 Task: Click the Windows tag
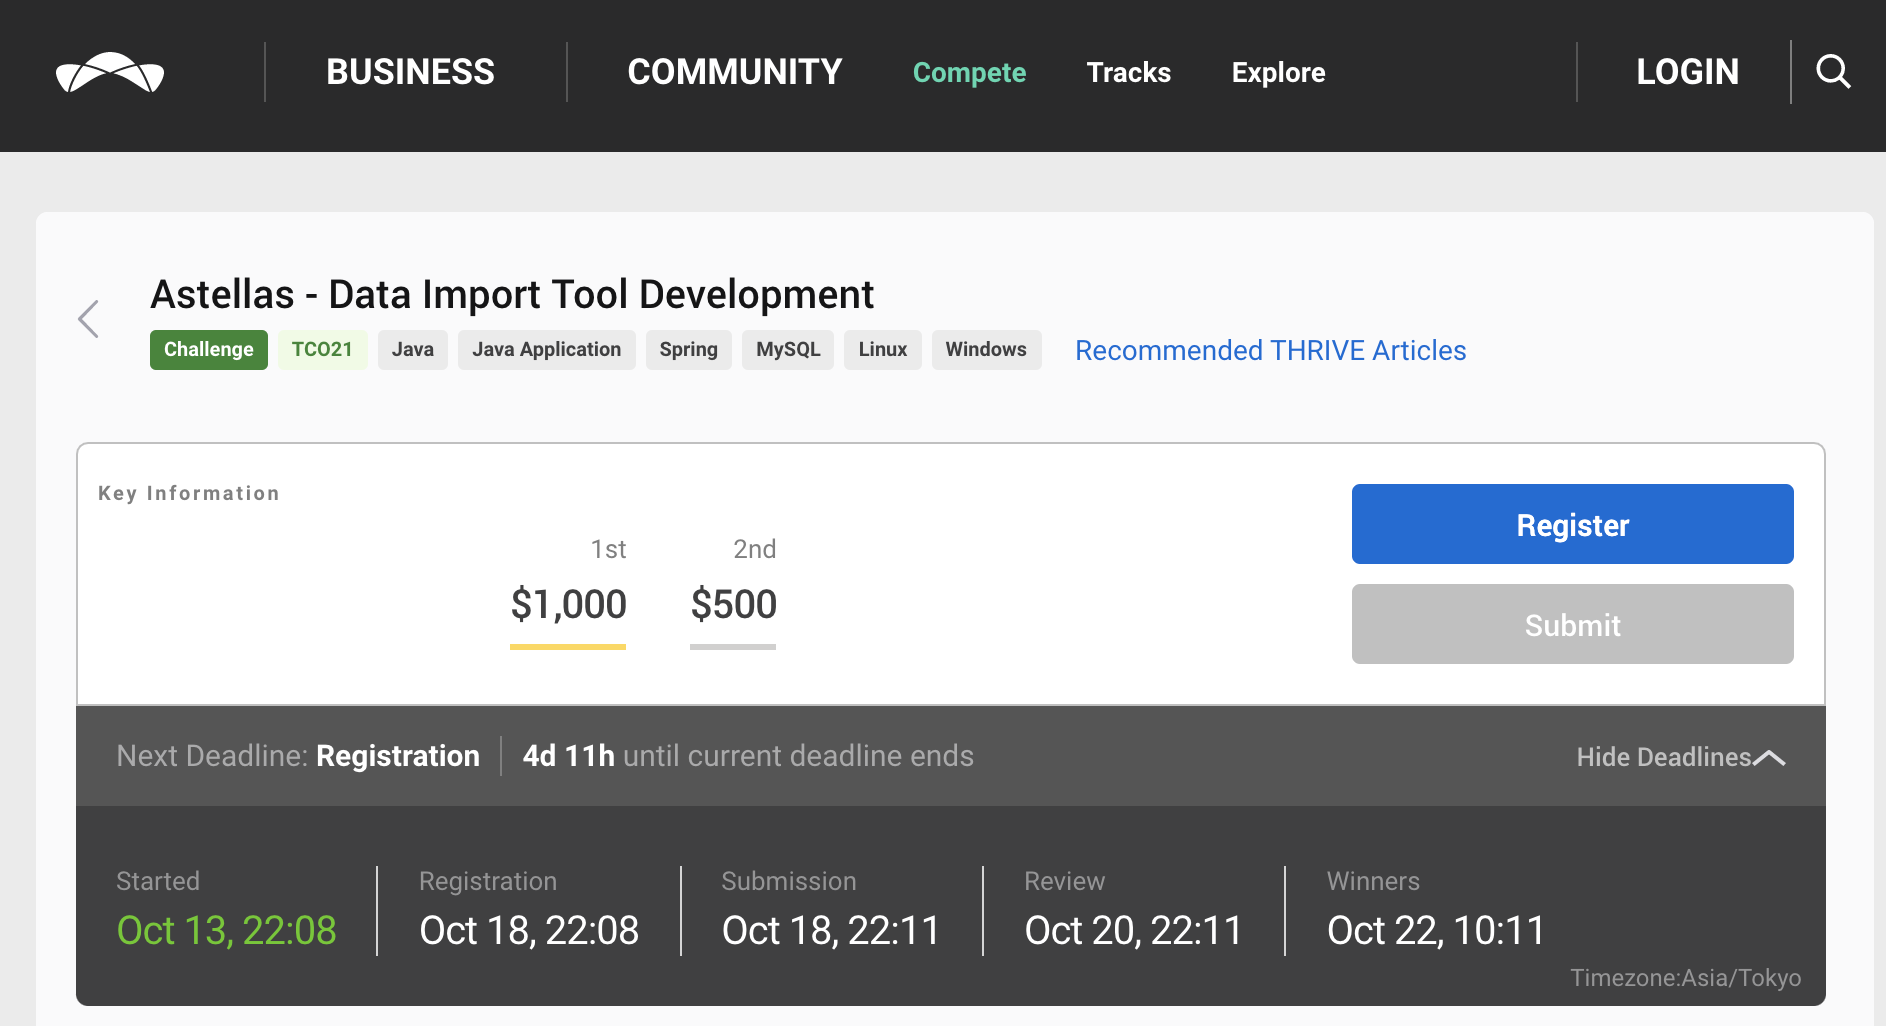[986, 350]
